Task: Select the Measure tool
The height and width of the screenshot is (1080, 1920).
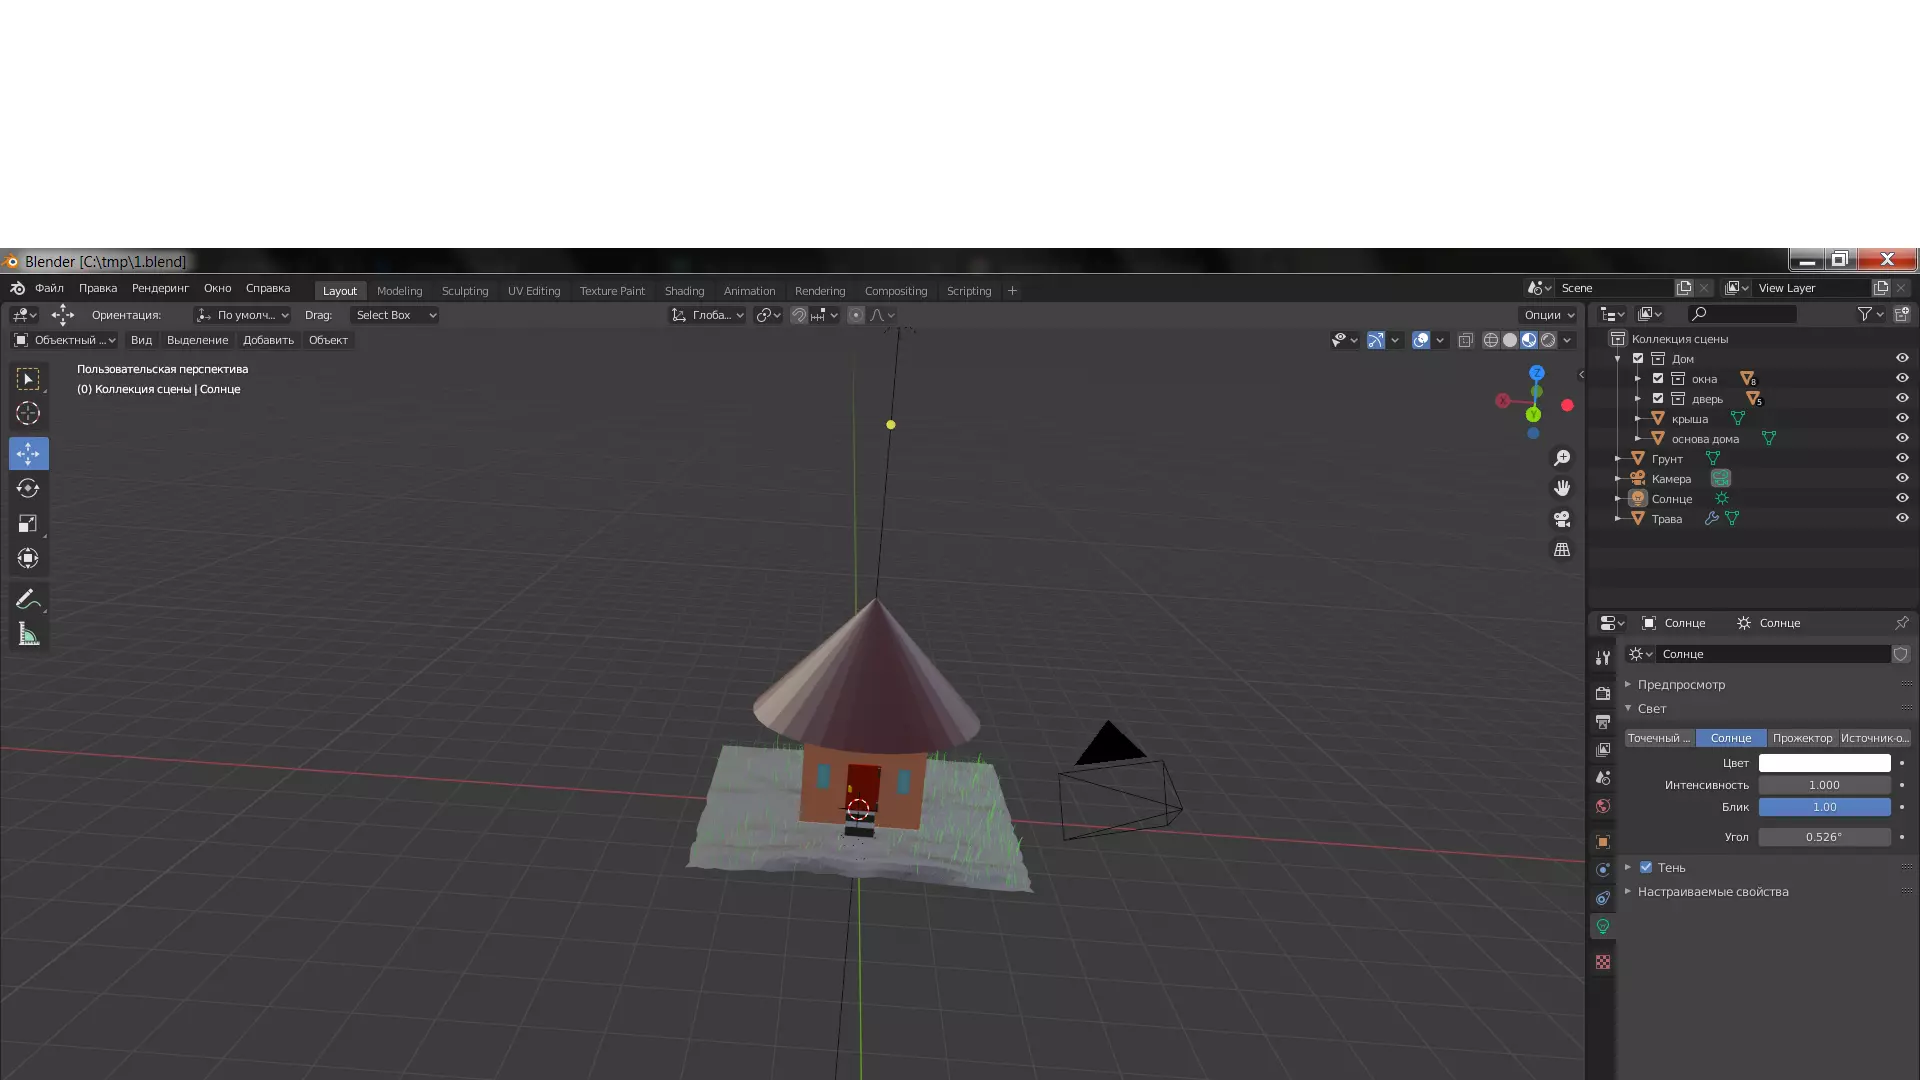Action: coord(28,635)
